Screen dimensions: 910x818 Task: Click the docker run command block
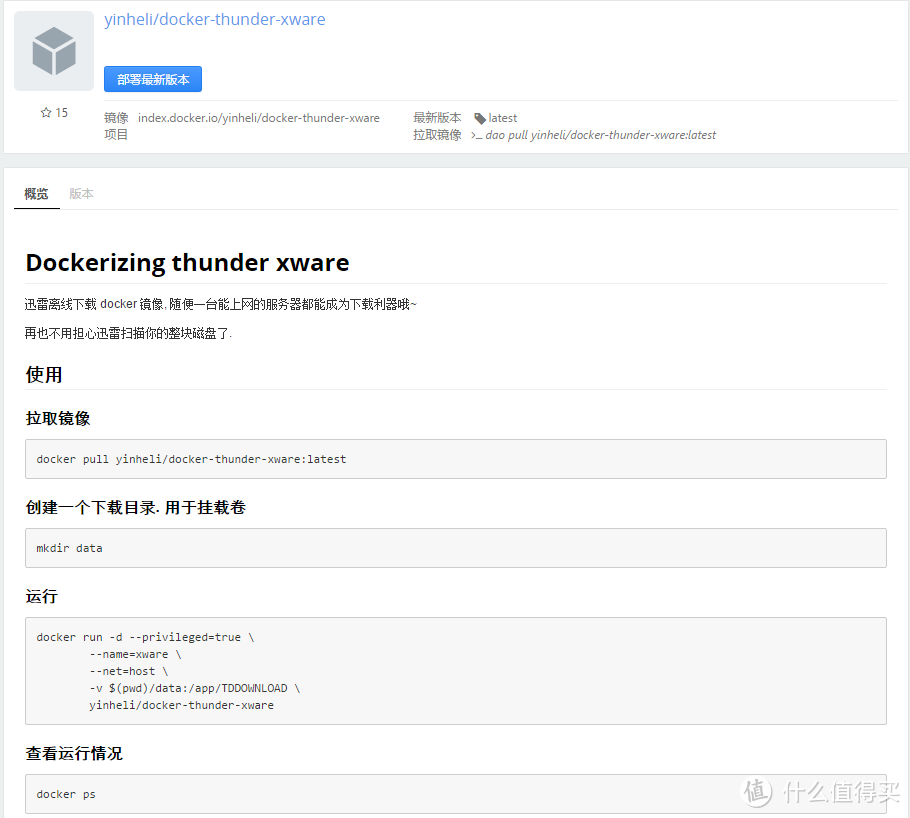tap(455, 670)
